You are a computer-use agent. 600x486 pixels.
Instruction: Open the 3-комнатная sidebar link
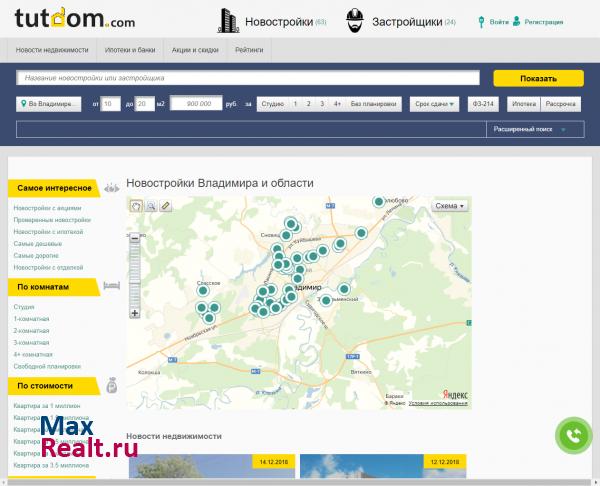[x=31, y=342]
